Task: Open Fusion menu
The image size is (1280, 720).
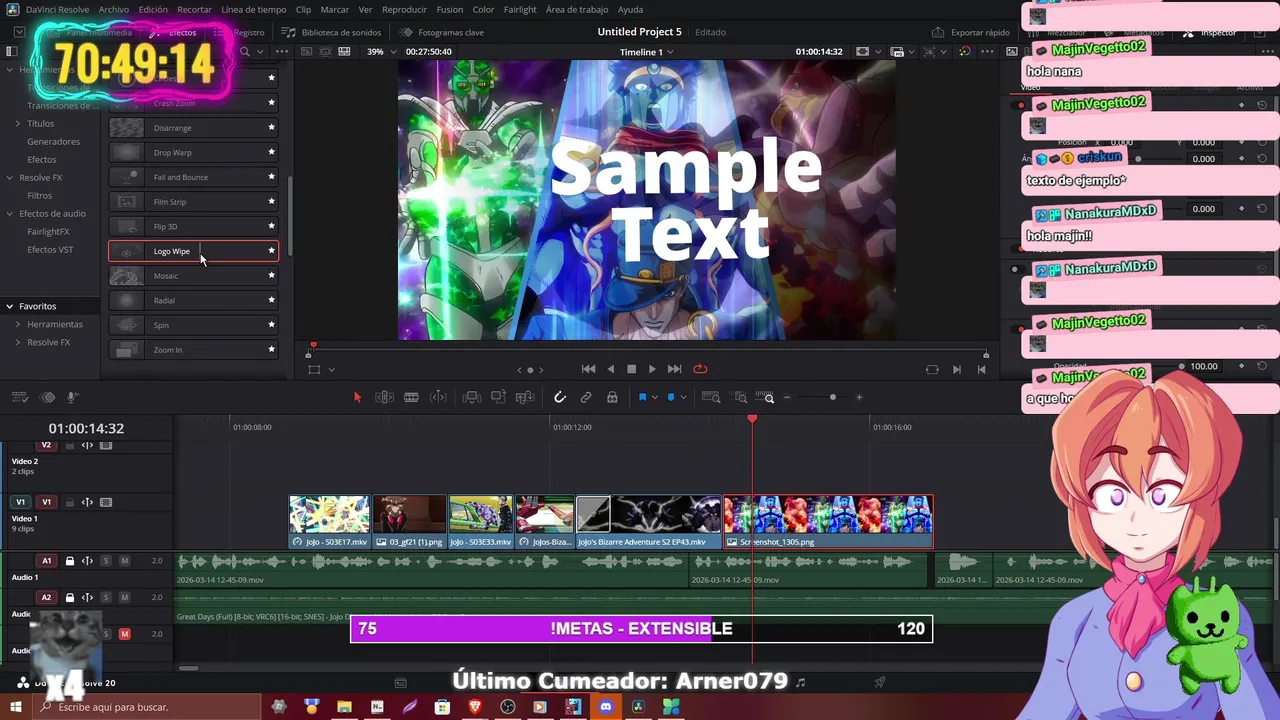Action: pyautogui.click(x=449, y=9)
